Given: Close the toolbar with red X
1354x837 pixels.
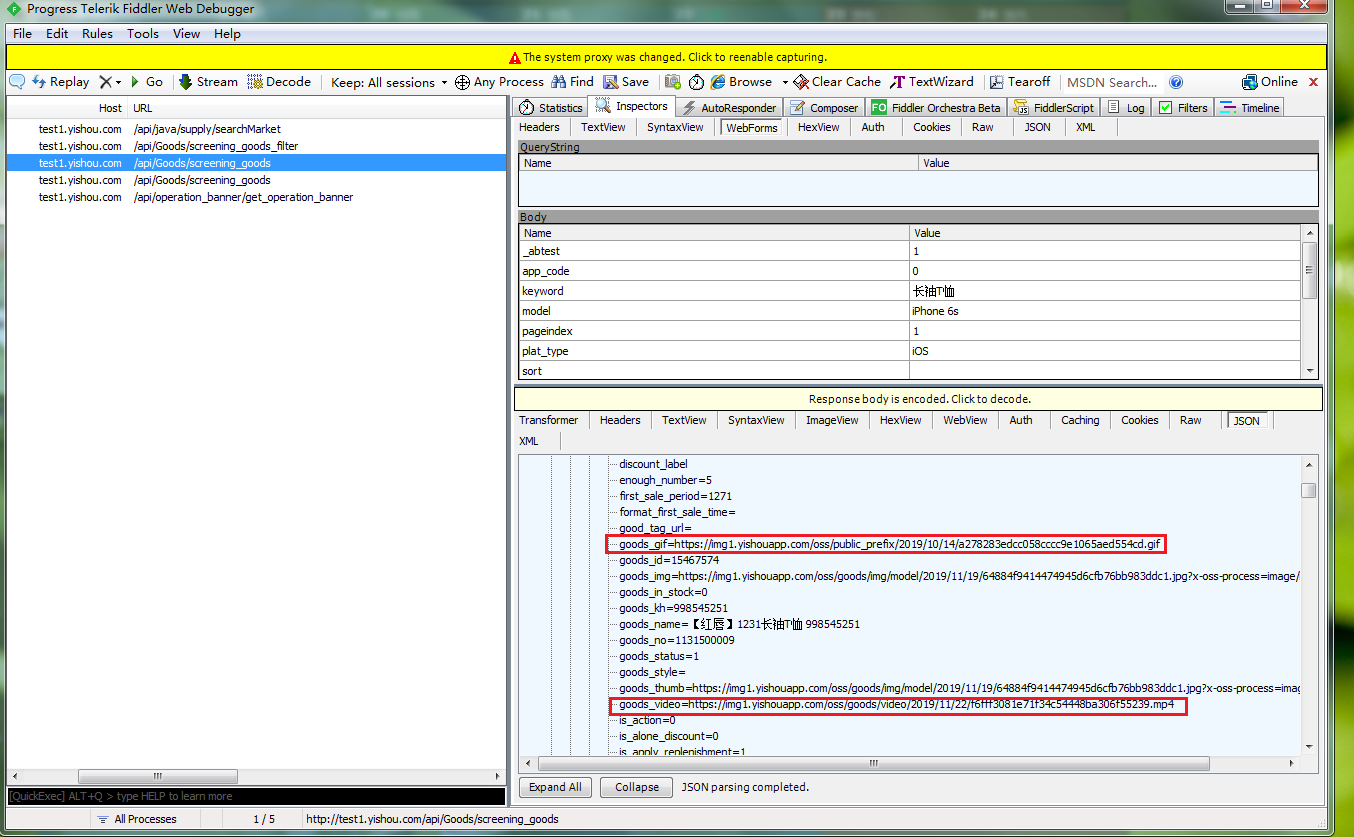Looking at the screenshot, I should (1314, 82).
